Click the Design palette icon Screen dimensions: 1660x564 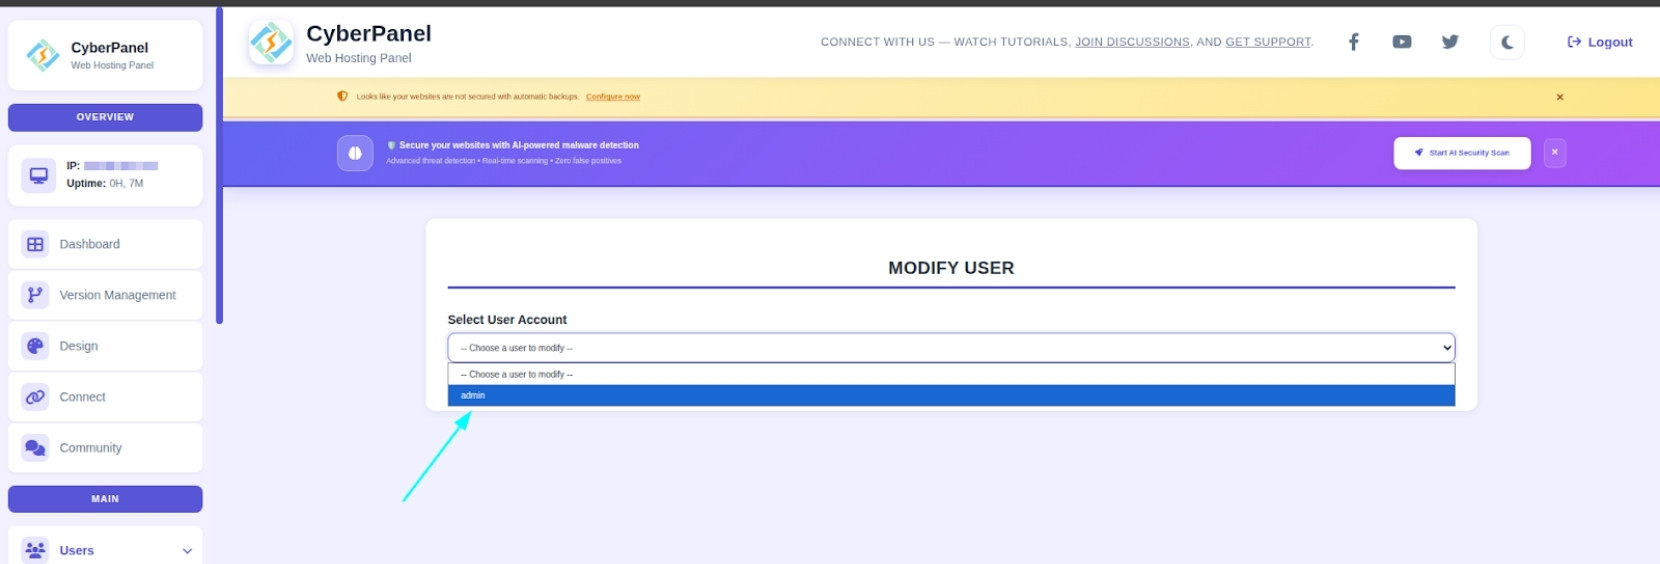36,346
